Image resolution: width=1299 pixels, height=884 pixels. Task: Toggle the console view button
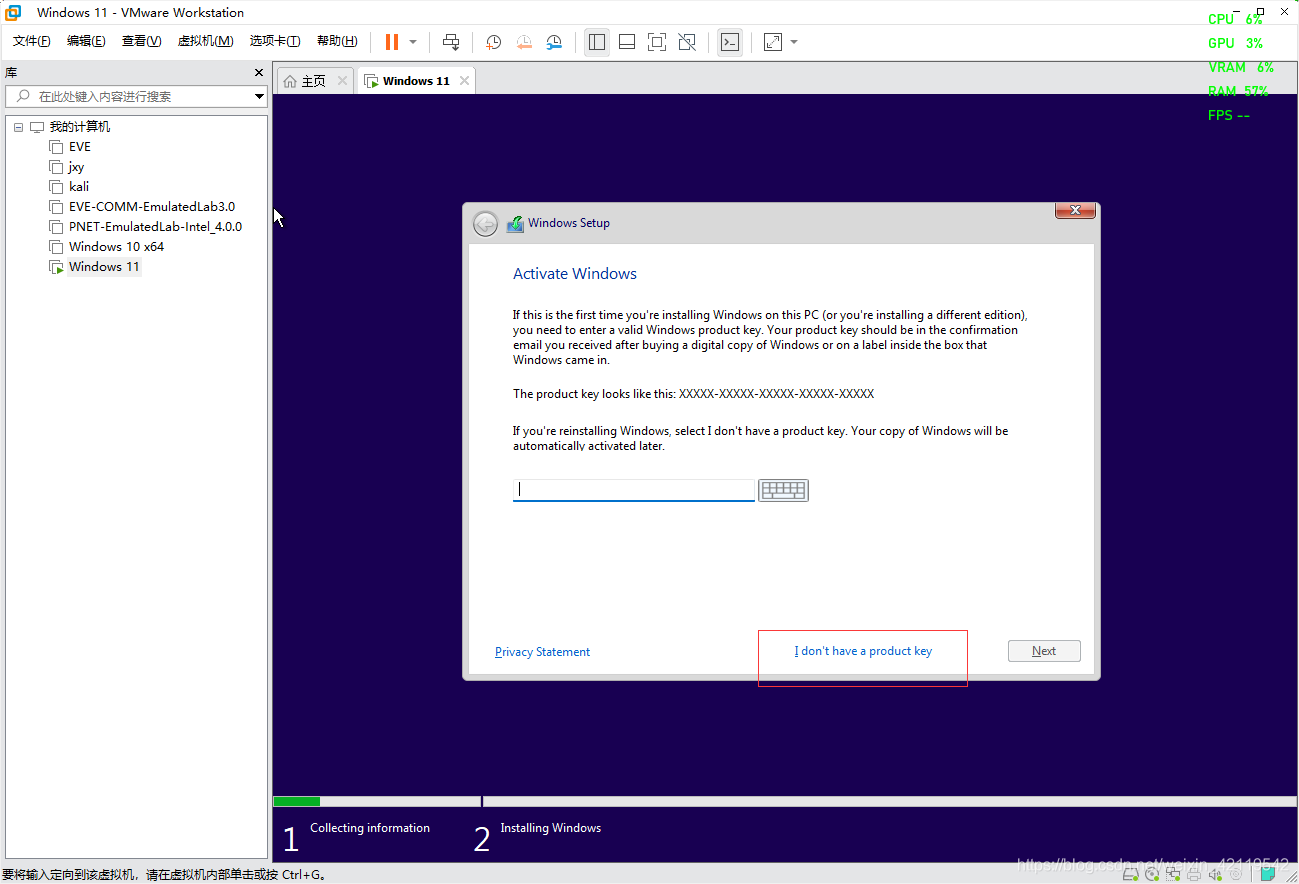point(730,42)
